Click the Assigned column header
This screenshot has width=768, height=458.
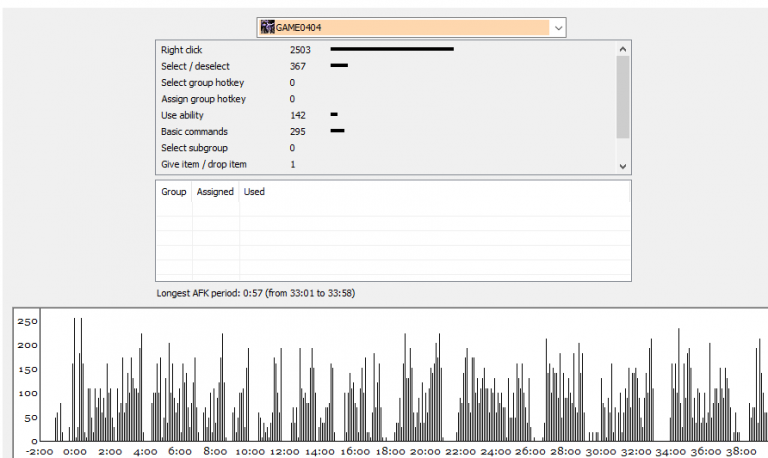point(215,192)
